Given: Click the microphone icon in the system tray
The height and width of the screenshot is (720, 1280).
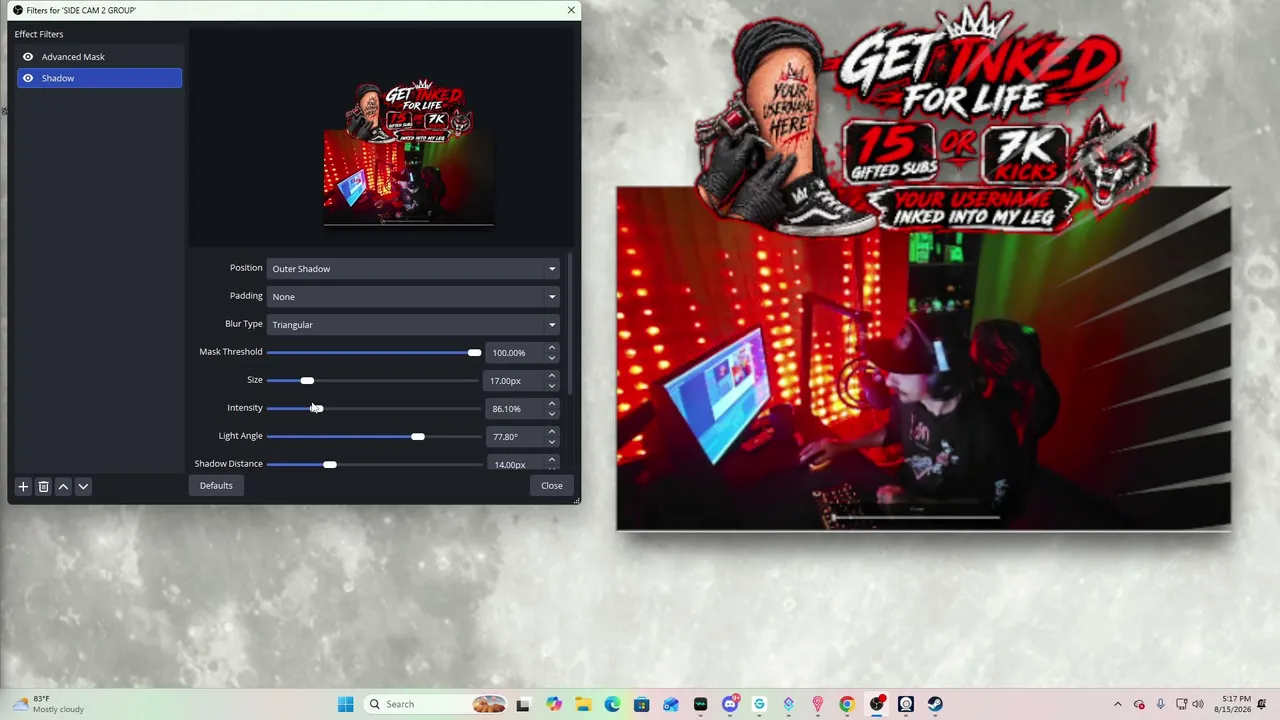Looking at the screenshot, I should (1160, 704).
